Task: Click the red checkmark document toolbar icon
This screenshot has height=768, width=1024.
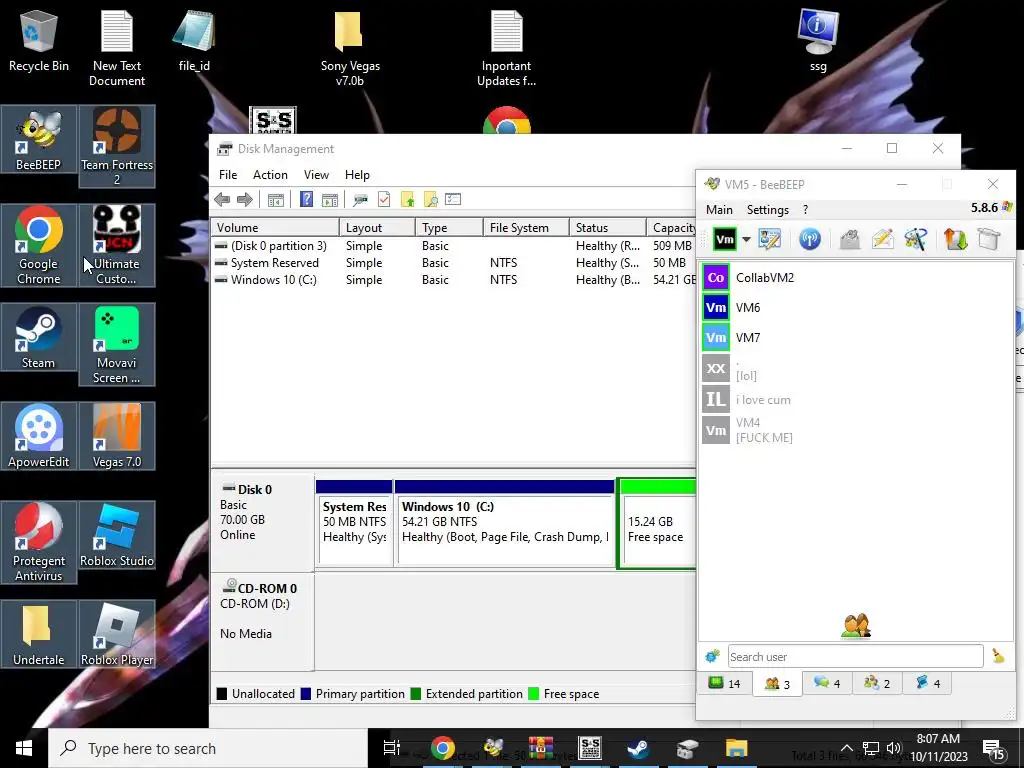Action: click(x=384, y=199)
